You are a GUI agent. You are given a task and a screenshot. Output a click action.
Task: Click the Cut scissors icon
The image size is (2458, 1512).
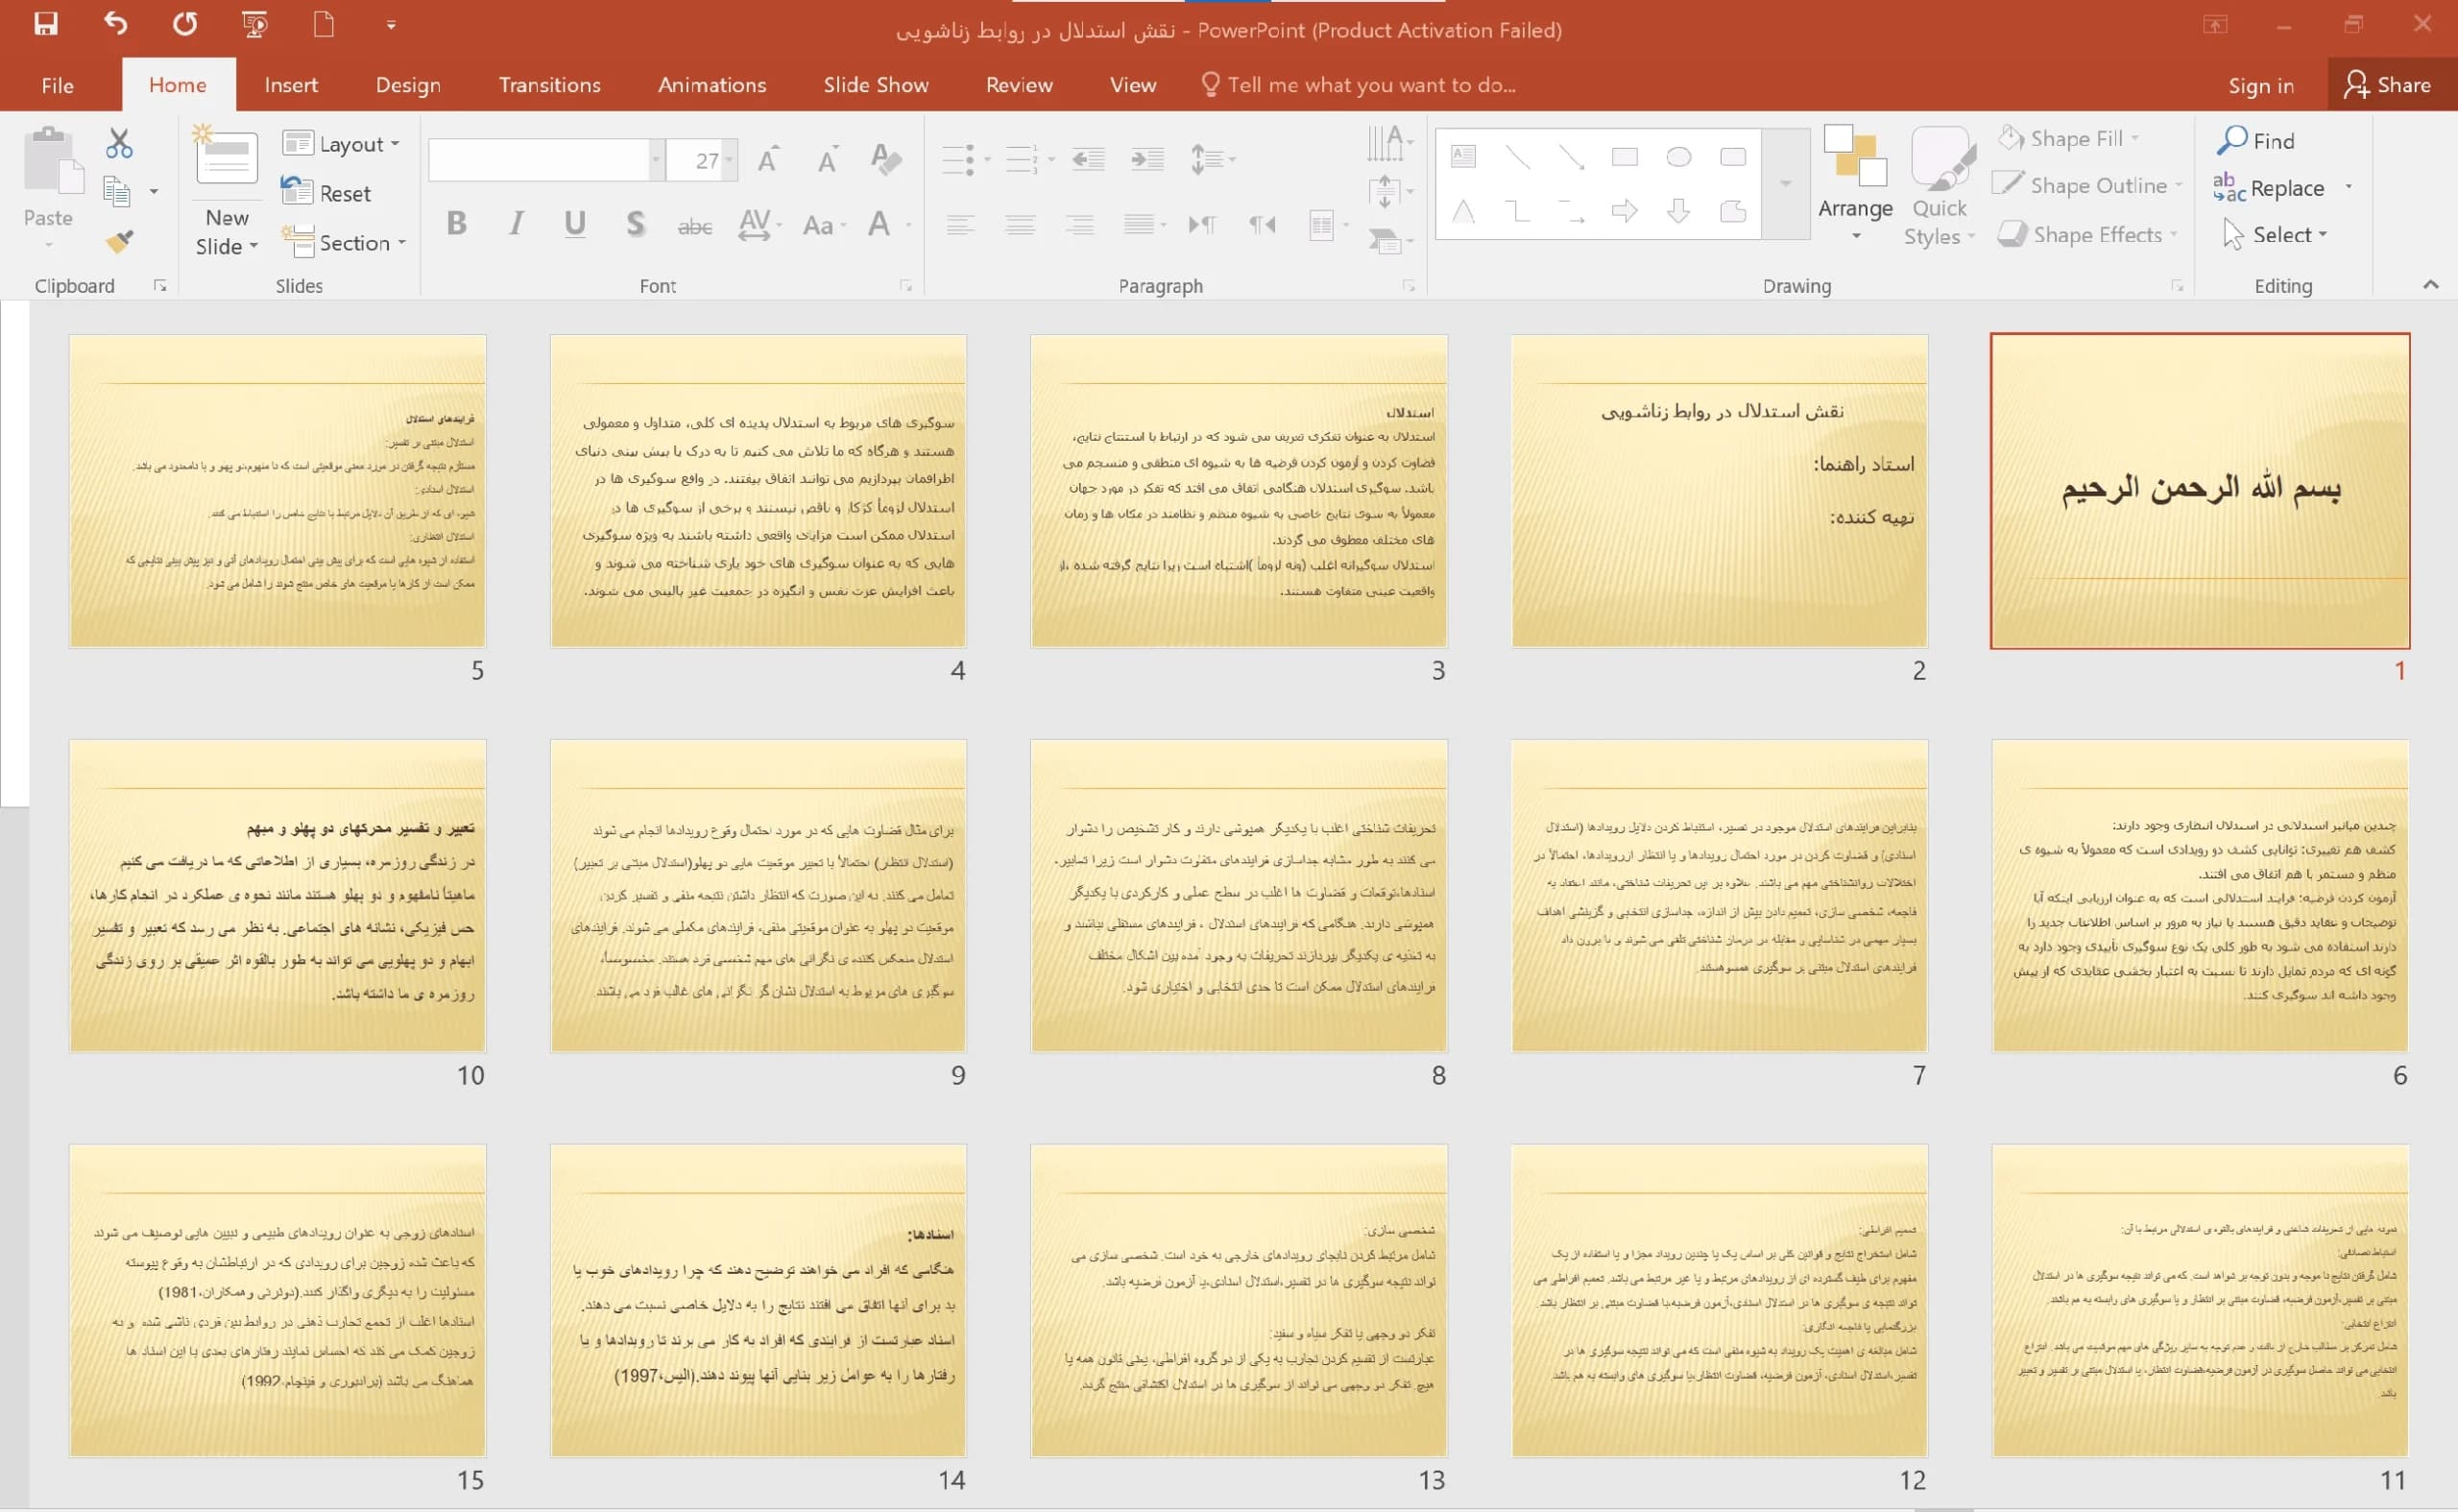tap(119, 144)
